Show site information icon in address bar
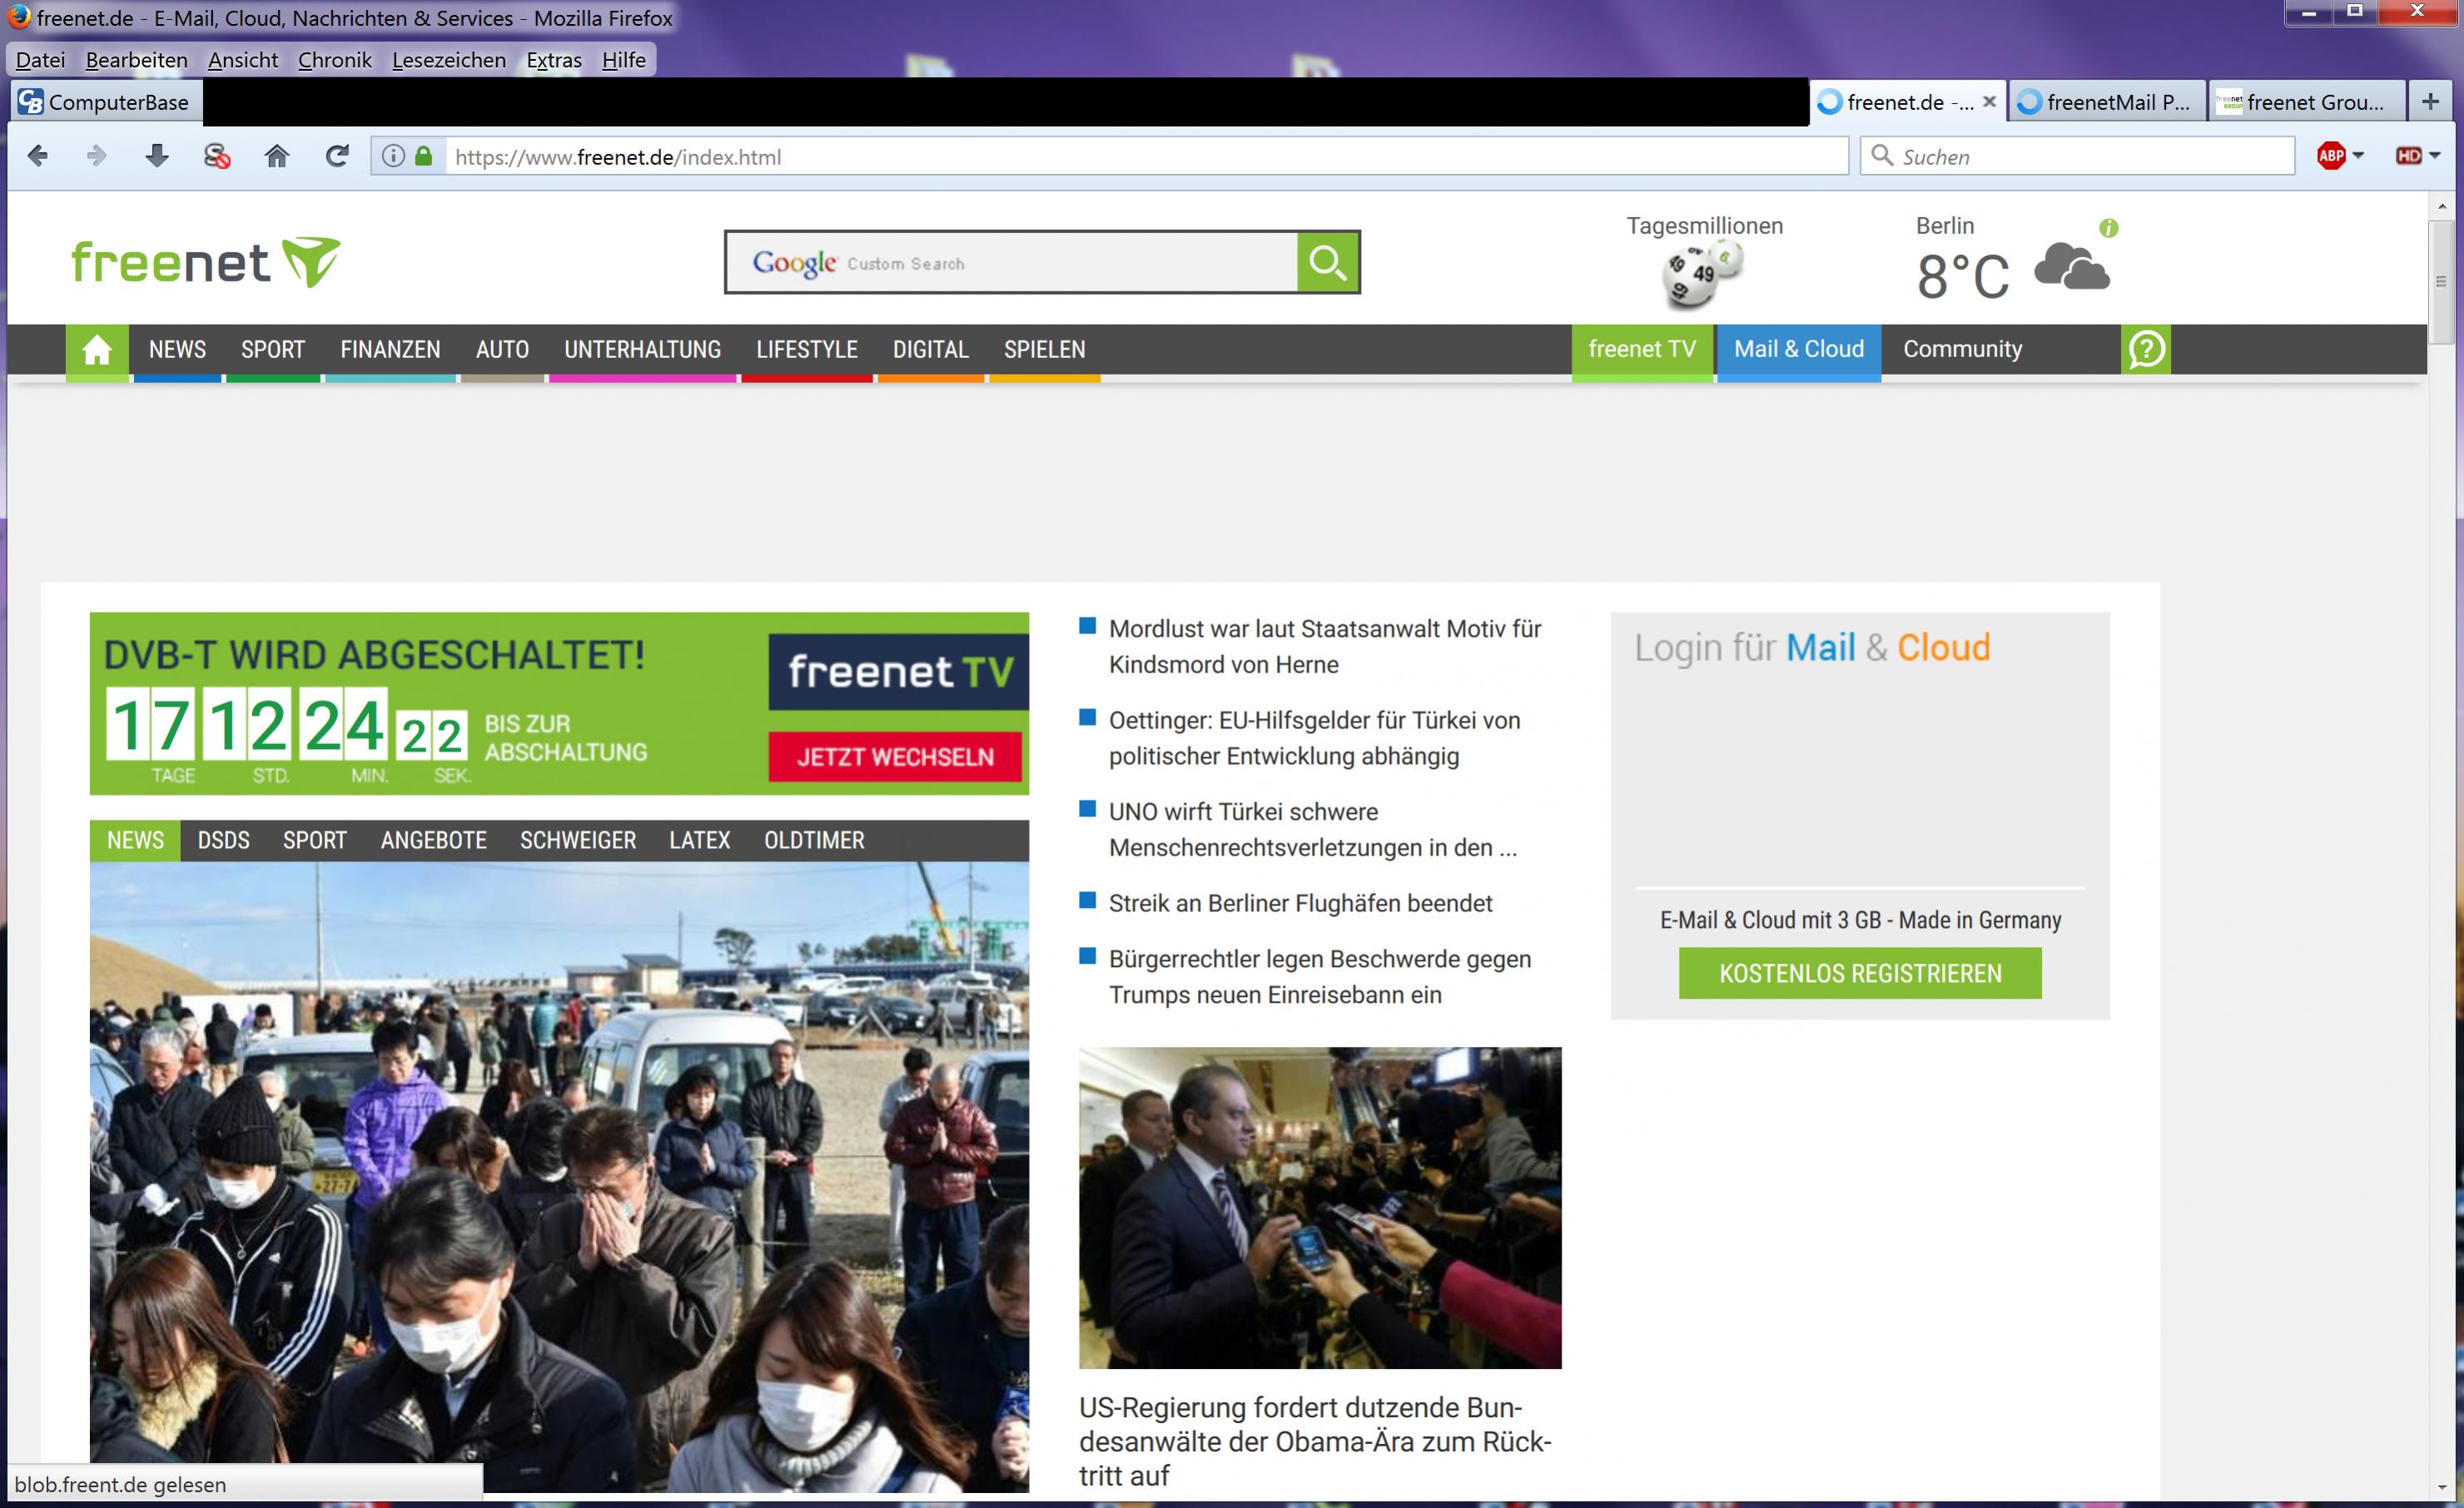 click(x=394, y=156)
